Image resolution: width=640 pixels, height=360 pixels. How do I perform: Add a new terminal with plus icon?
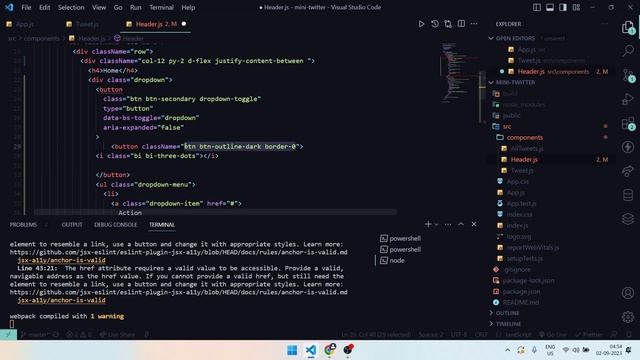[428, 224]
